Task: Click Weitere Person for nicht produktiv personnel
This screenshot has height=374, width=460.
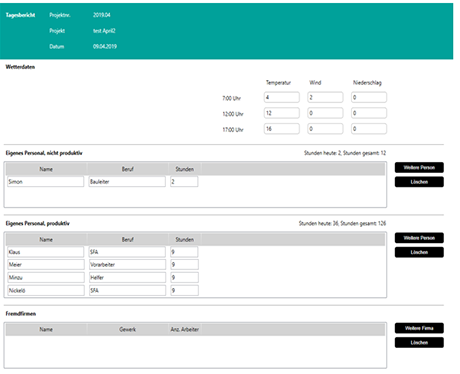Action: [x=419, y=167]
